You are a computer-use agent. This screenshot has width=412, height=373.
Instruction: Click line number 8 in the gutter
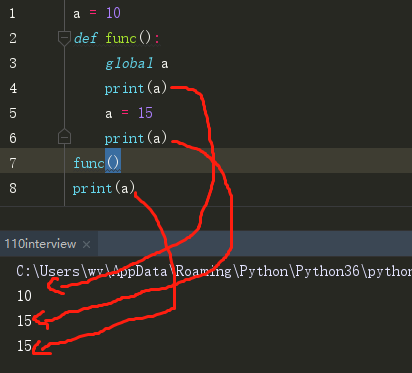(x=13, y=188)
